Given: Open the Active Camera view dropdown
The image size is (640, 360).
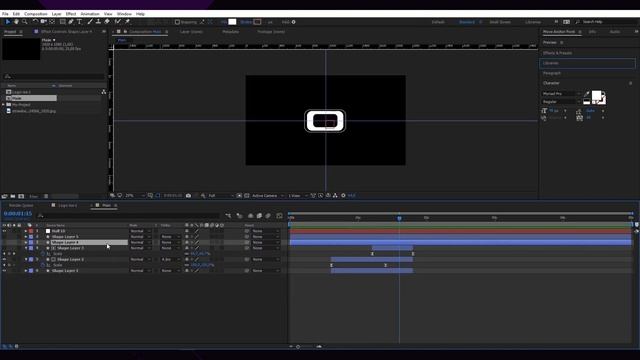Looking at the screenshot, I should point(268,196).
